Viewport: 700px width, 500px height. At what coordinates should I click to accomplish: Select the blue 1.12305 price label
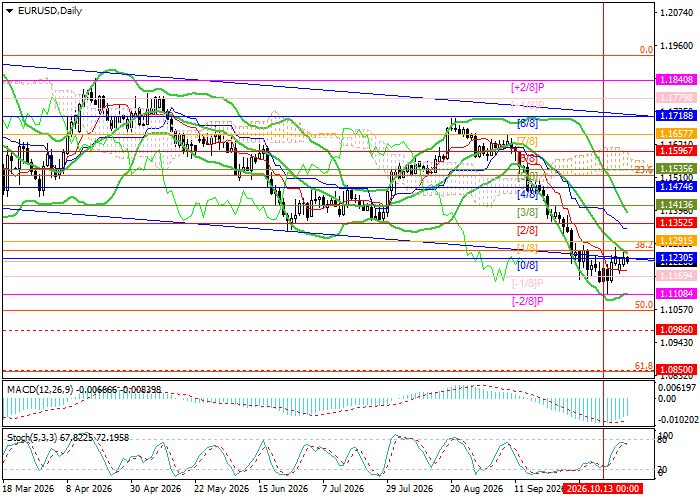(676, 258)
